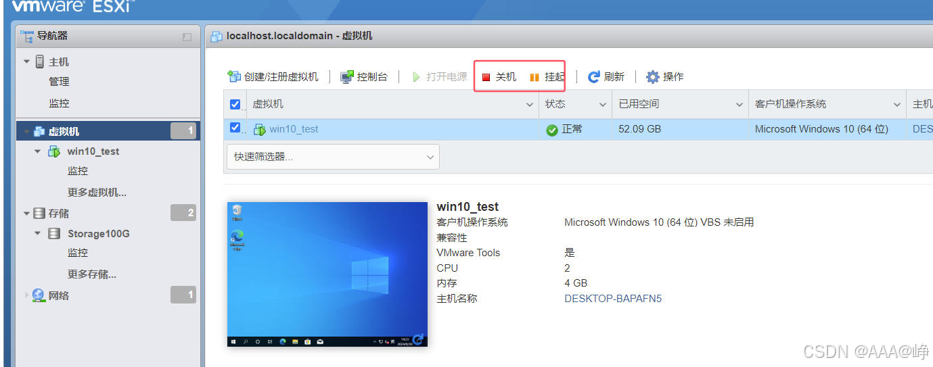Open the 虚拟机 column dropdown arrow
933x367 pixels.
coord(530,105)
